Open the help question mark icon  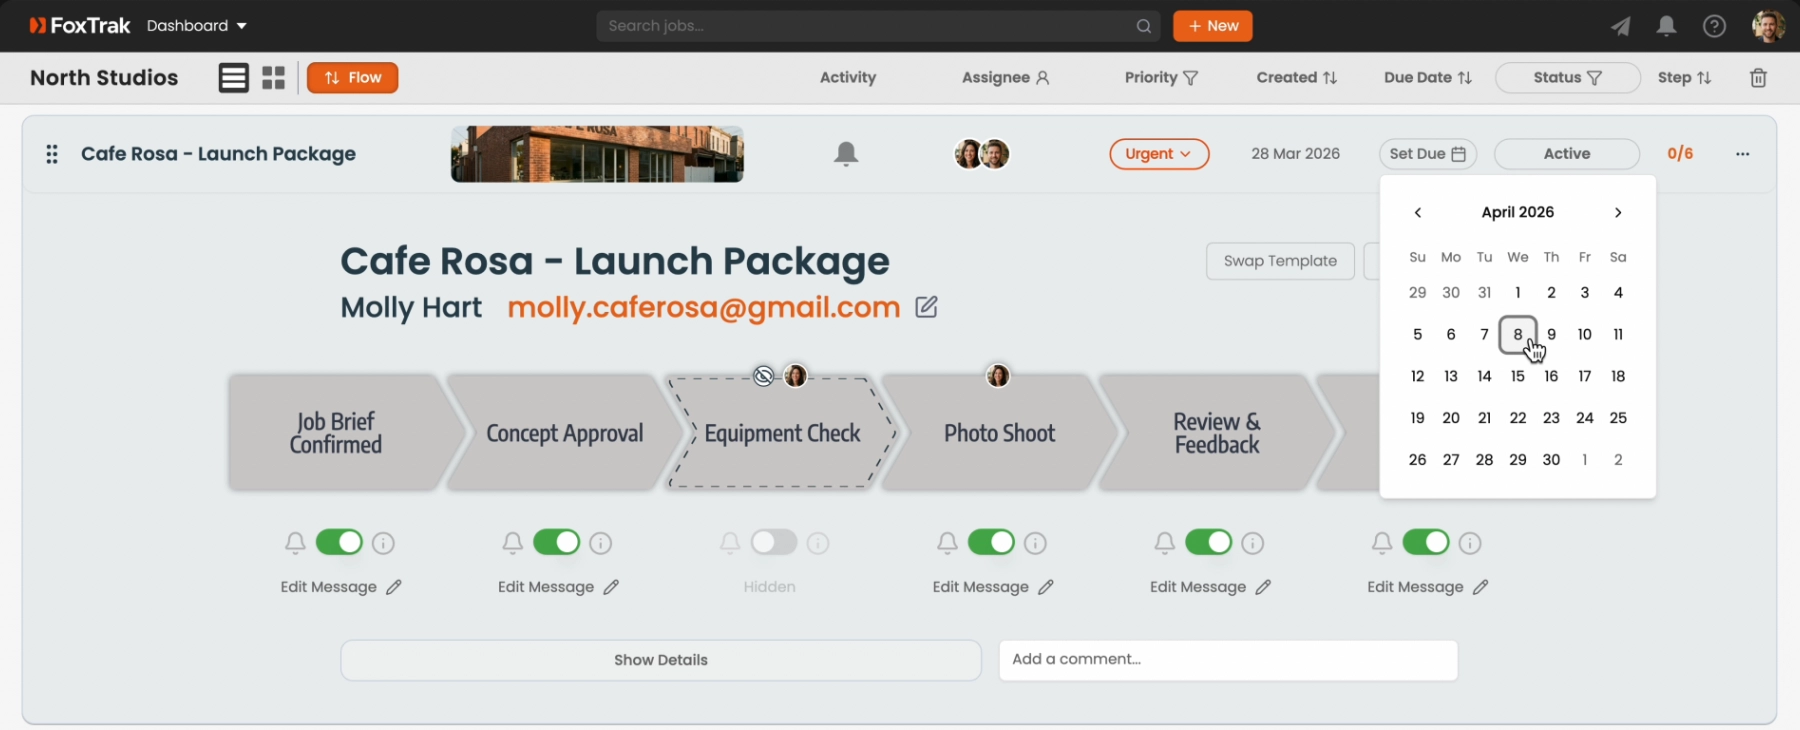pos(1714,26)
